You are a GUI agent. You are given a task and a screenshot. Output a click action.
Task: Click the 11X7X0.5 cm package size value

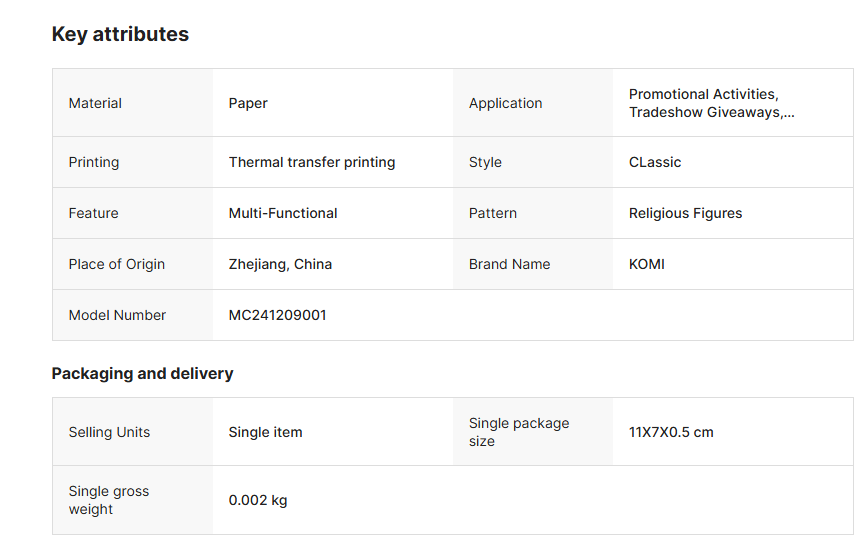[670, 432]
